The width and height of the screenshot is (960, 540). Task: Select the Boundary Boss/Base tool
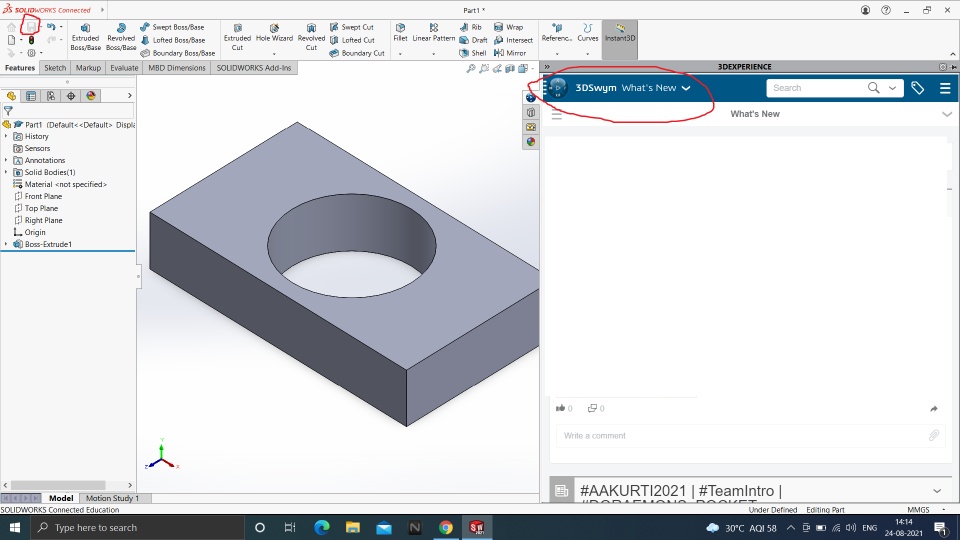tap(178, 53)
